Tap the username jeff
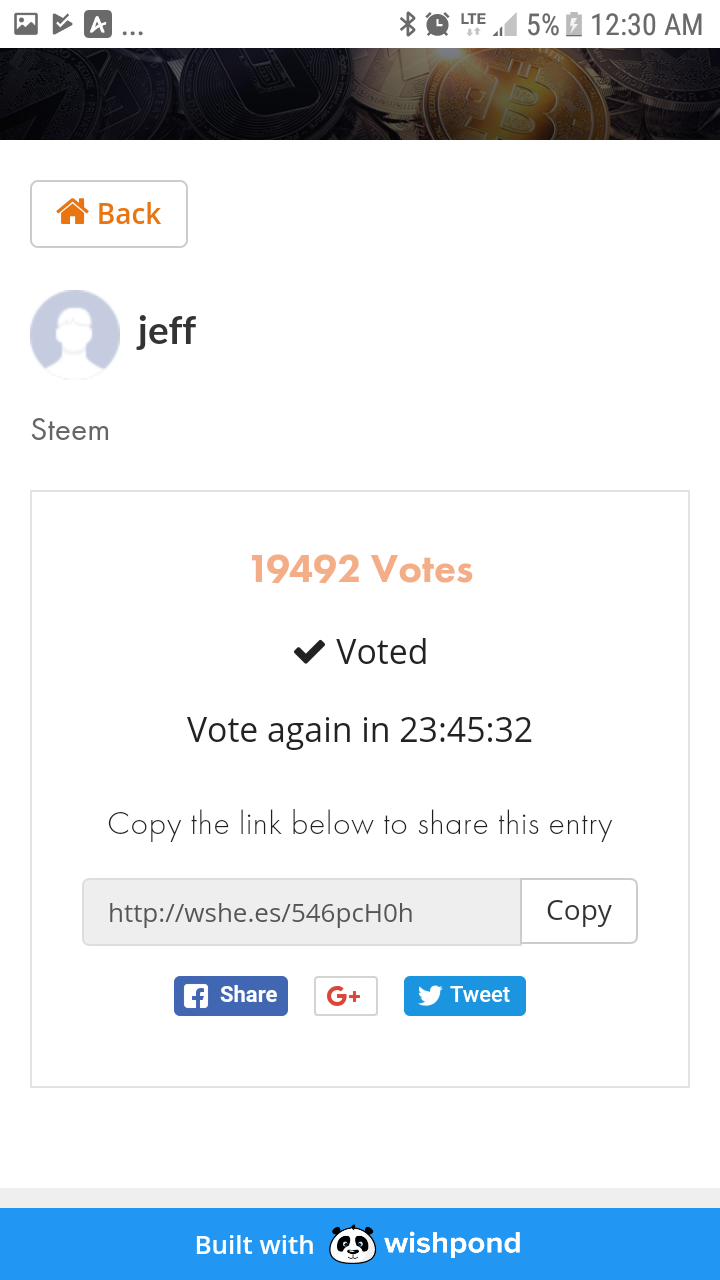The image size is (720, 1280). click(166, 330)
